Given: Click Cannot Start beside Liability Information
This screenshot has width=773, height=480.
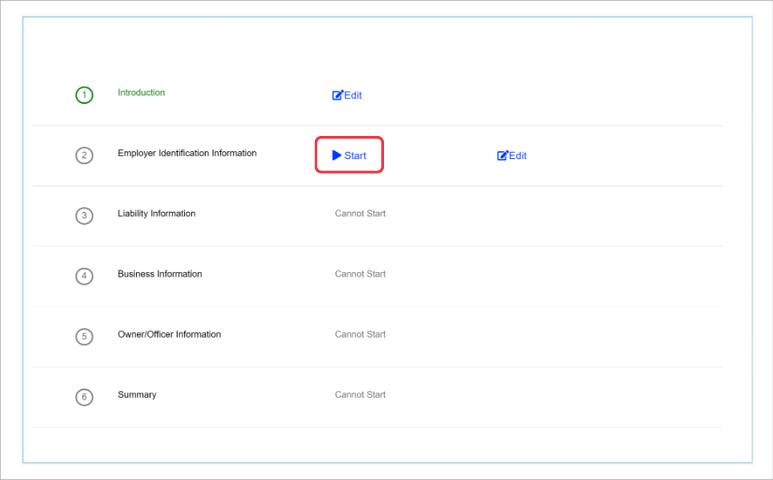Looking at the screenshot, I should 360,214.
